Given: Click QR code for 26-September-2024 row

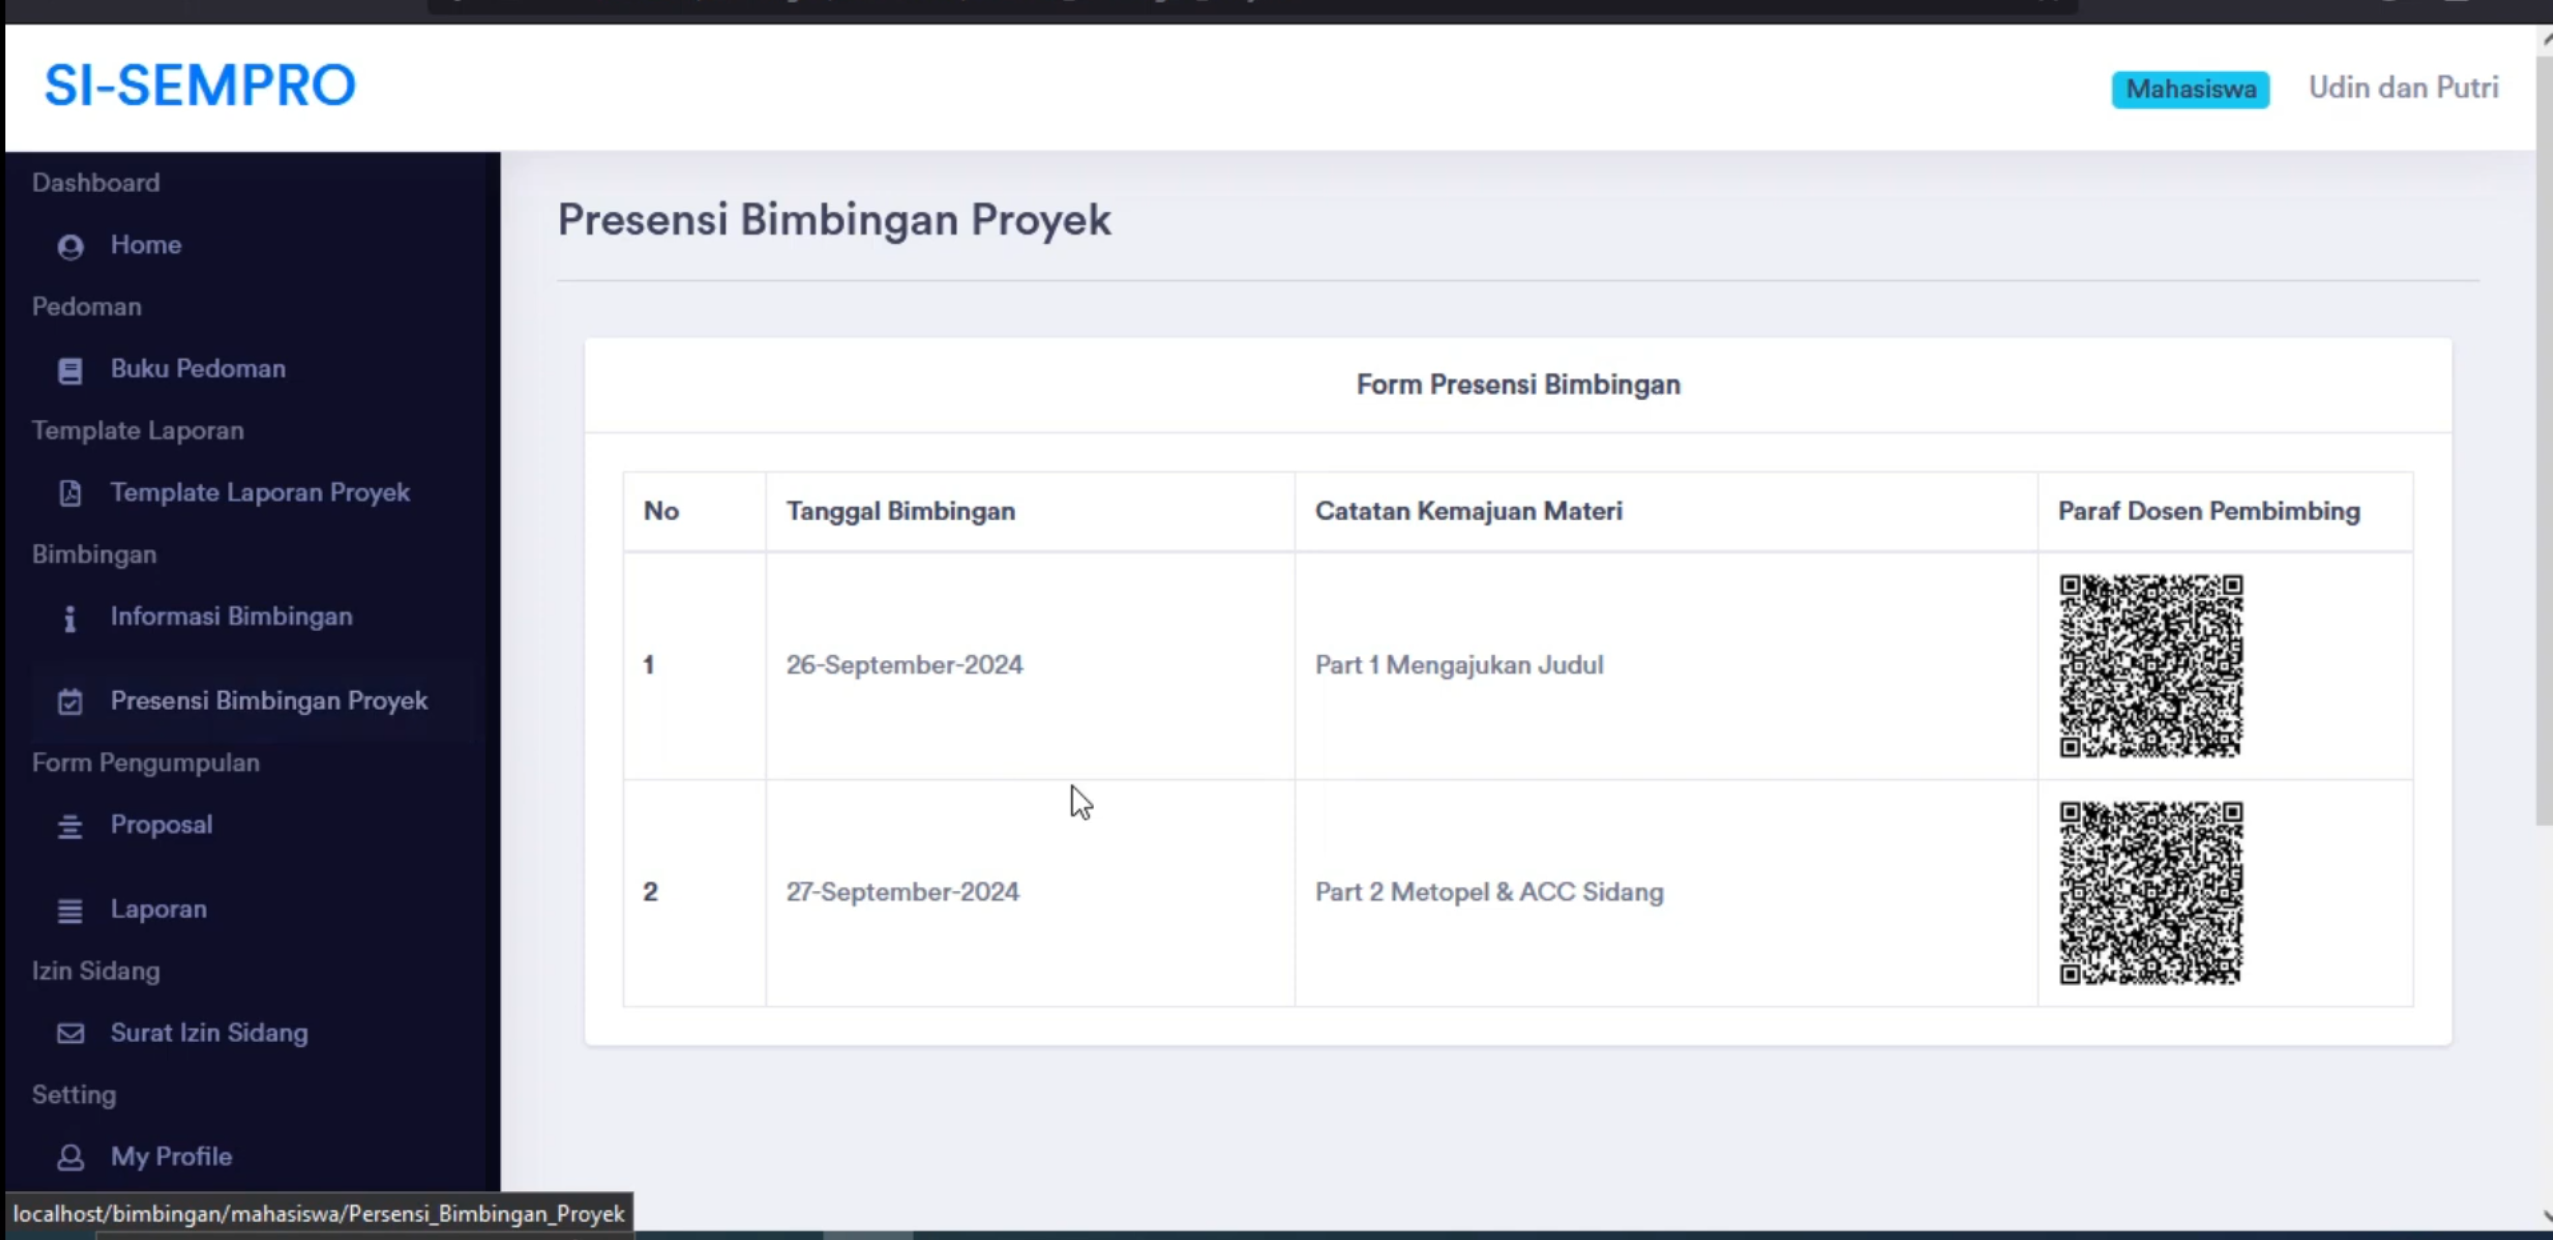Looking at the screenshot, I should pos(2151,666).
